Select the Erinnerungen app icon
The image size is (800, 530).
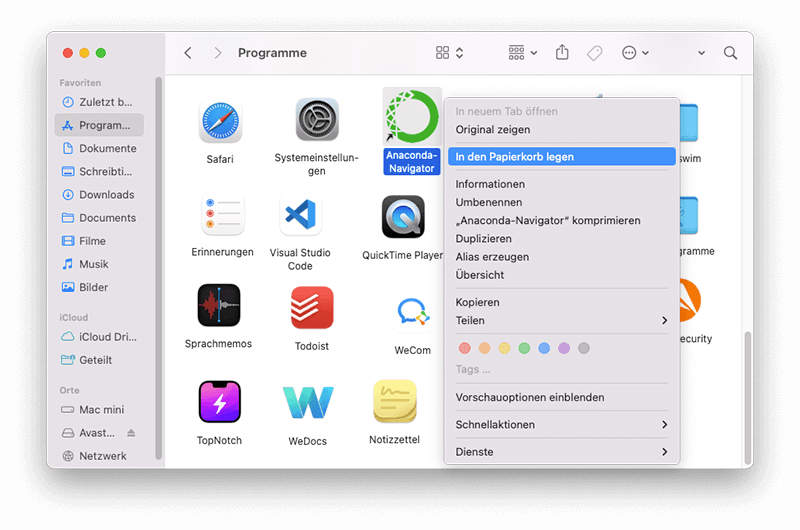point(222,215)
